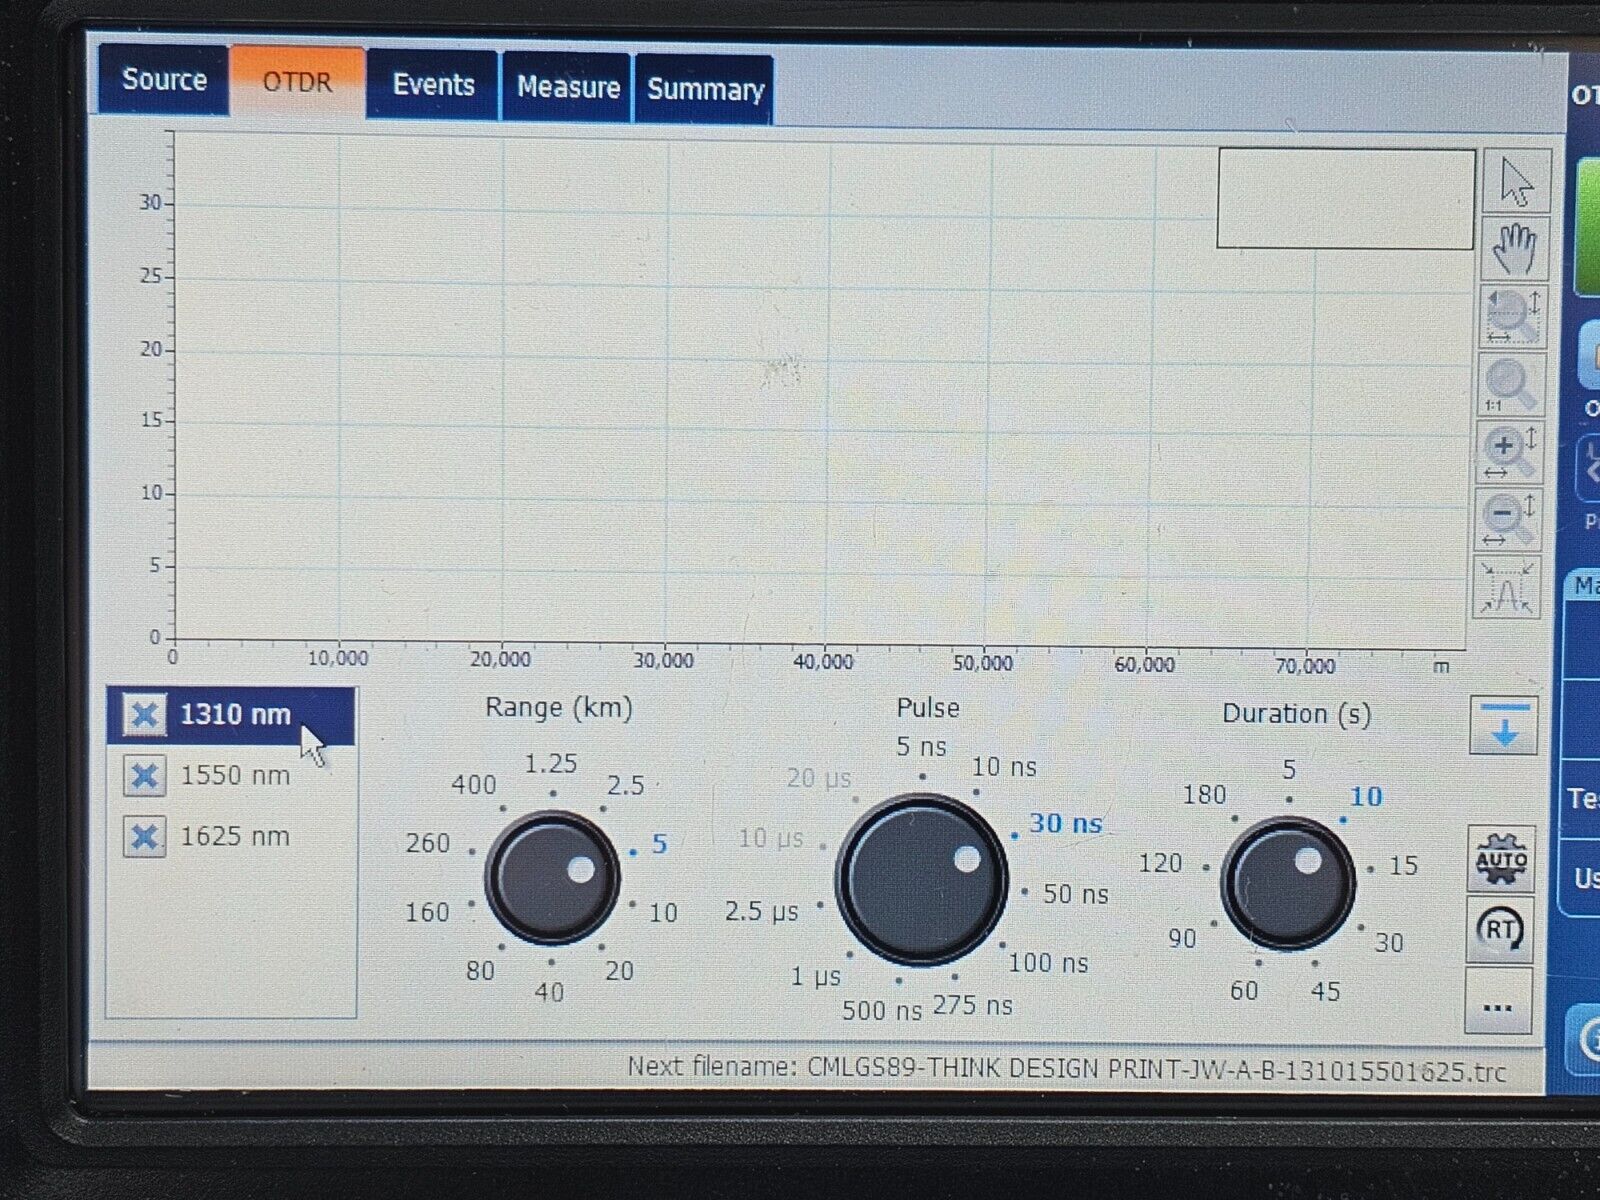Screen dimensions: 1600x1200
Task: Open the ellipsis more-options button
Action: click(x=1501, y=1006)
